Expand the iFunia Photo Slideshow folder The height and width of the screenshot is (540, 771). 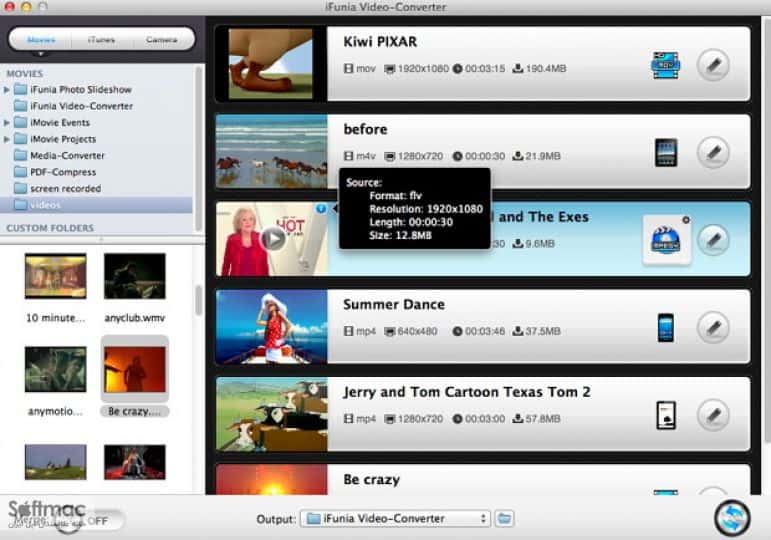(x=6, y=90)
